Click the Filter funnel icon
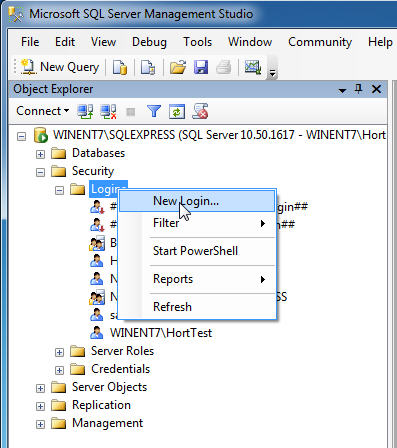 click(154, 111)
